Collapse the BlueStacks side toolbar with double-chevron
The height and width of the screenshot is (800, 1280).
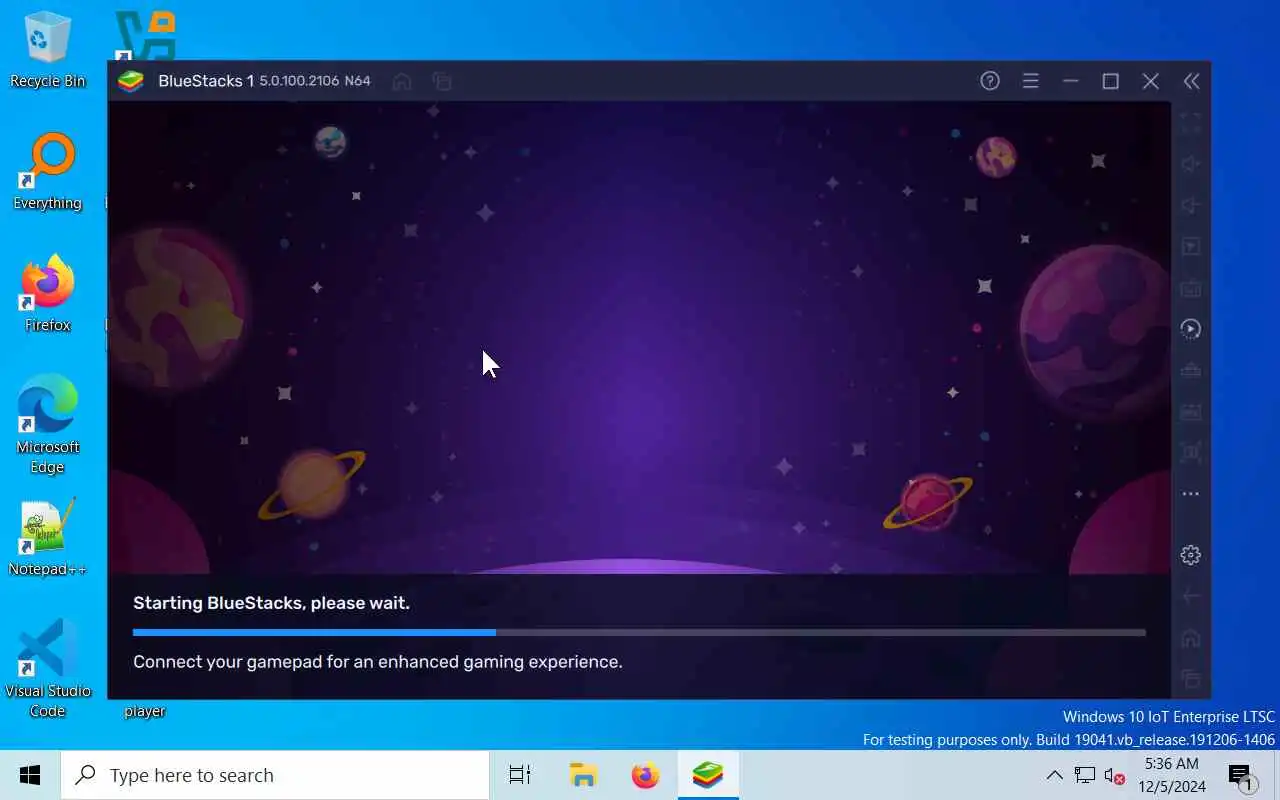pyautogui.click(x=1191, y=81)
